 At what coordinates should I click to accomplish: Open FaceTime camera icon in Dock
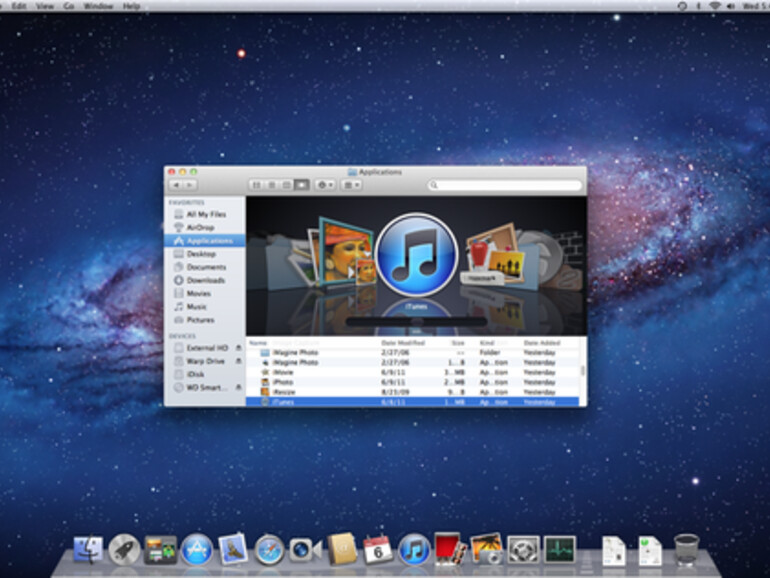pos(305,550)
